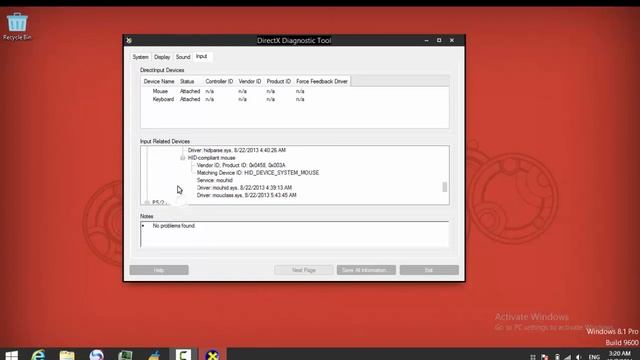Viewport: 640px width, 360px height.
Task: Collapse the HID-compliant mouse tree node
Action: (x=182, y=158)
